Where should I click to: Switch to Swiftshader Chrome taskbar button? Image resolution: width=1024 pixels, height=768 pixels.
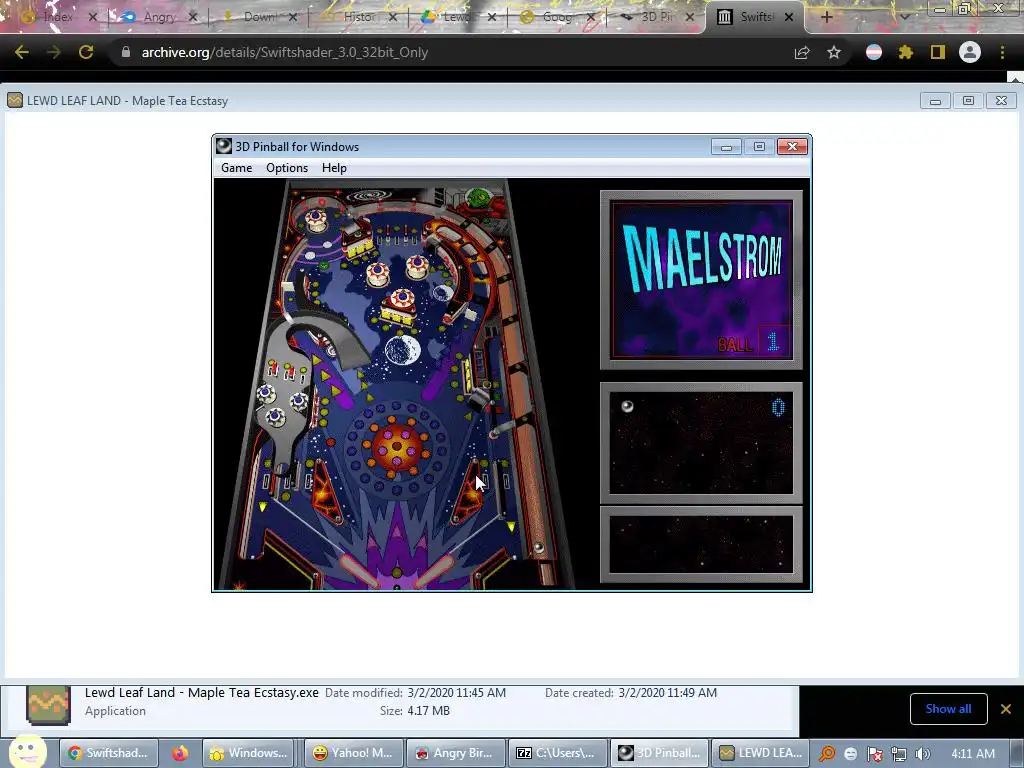[108, 753]
